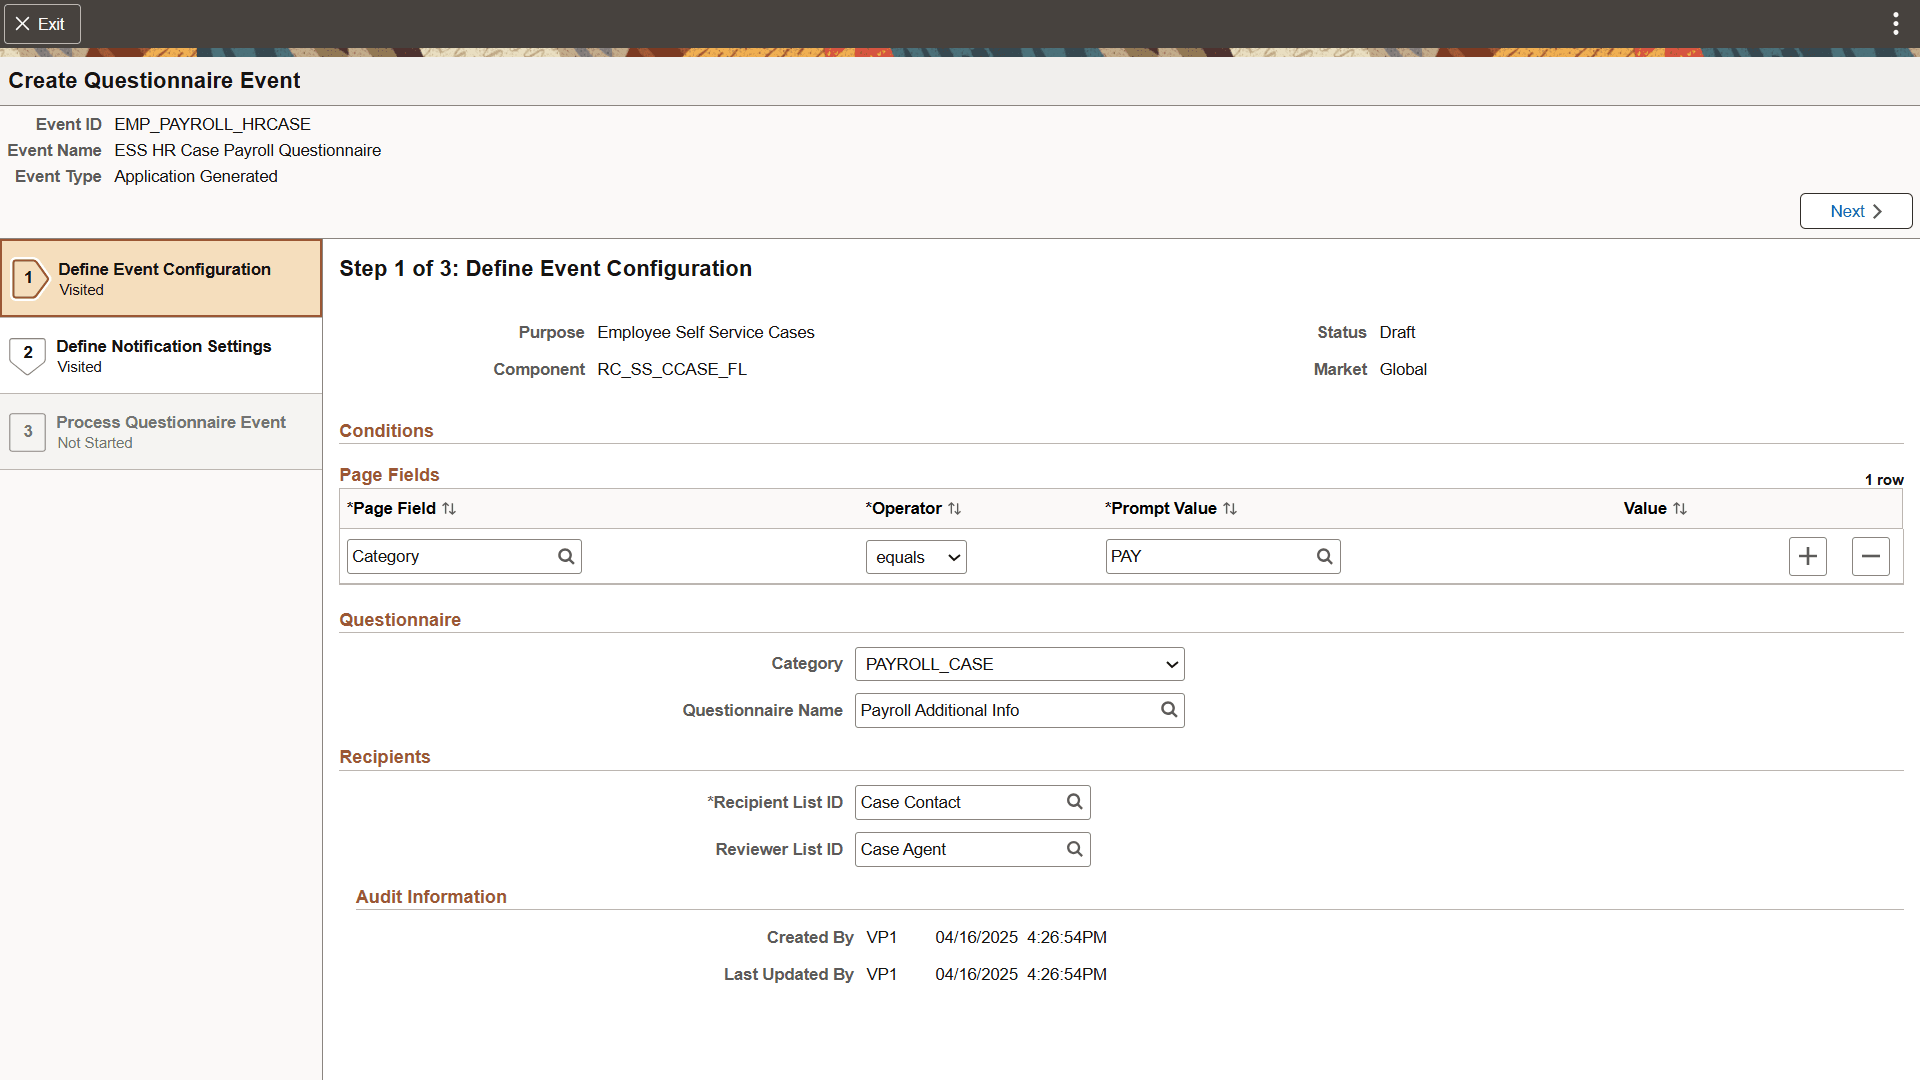Select step 2 Define Notification Settings
This screenshot has width=1920, height=1080.
(x=160, y=355)
